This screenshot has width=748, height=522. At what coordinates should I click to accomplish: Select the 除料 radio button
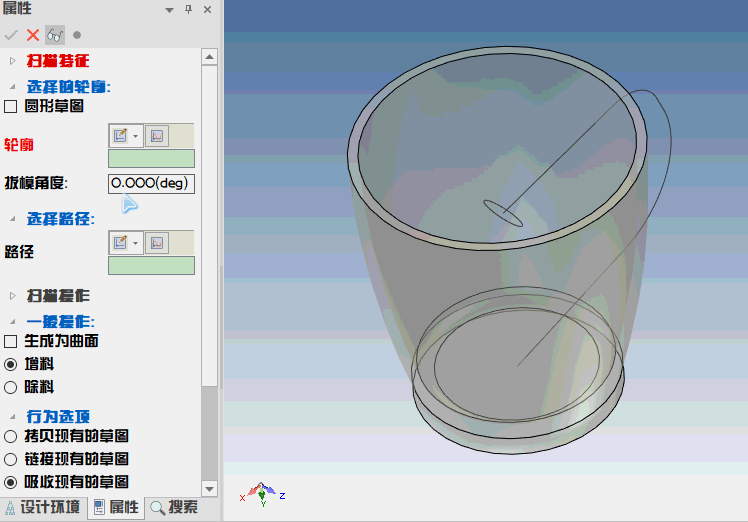[10, 387]
